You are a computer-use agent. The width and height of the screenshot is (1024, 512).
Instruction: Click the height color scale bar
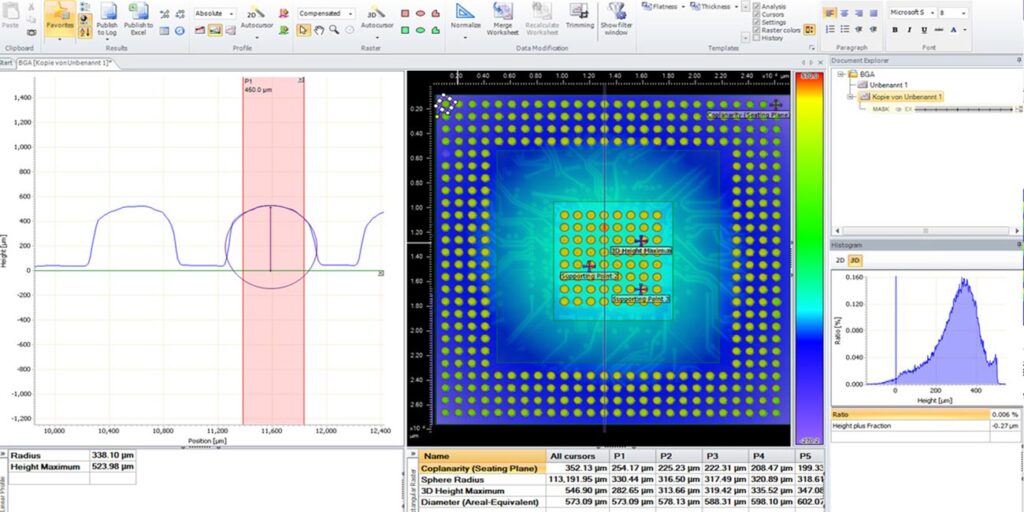tap(808, 260)
